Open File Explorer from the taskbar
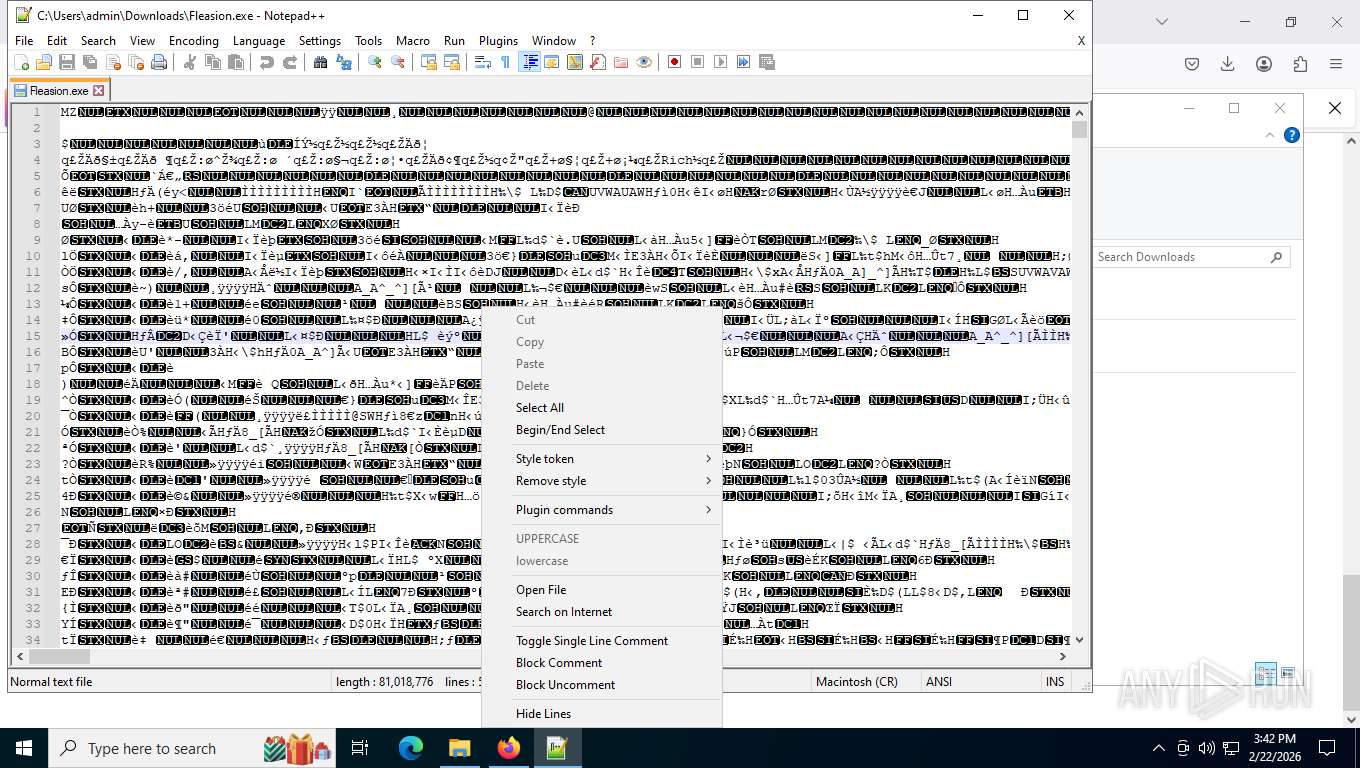This screenshot has height=768, width=1360. [x=459, y=748]
